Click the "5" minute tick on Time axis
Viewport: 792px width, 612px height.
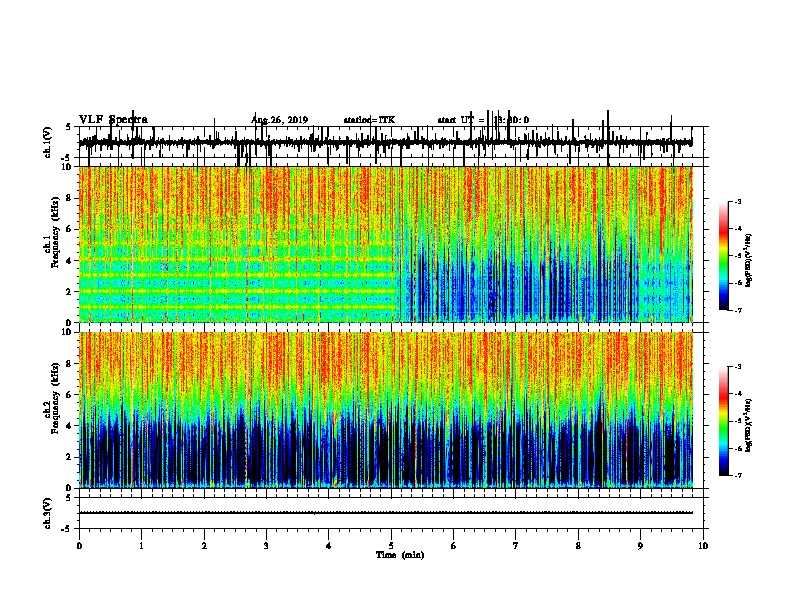point(391,545)
